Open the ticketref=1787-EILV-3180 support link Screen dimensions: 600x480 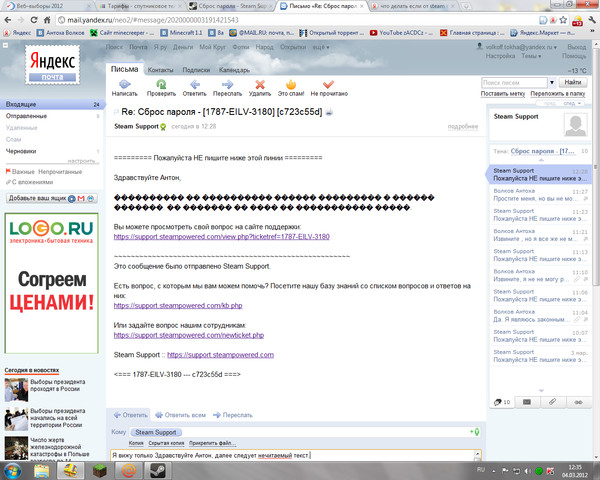[222, 237]
